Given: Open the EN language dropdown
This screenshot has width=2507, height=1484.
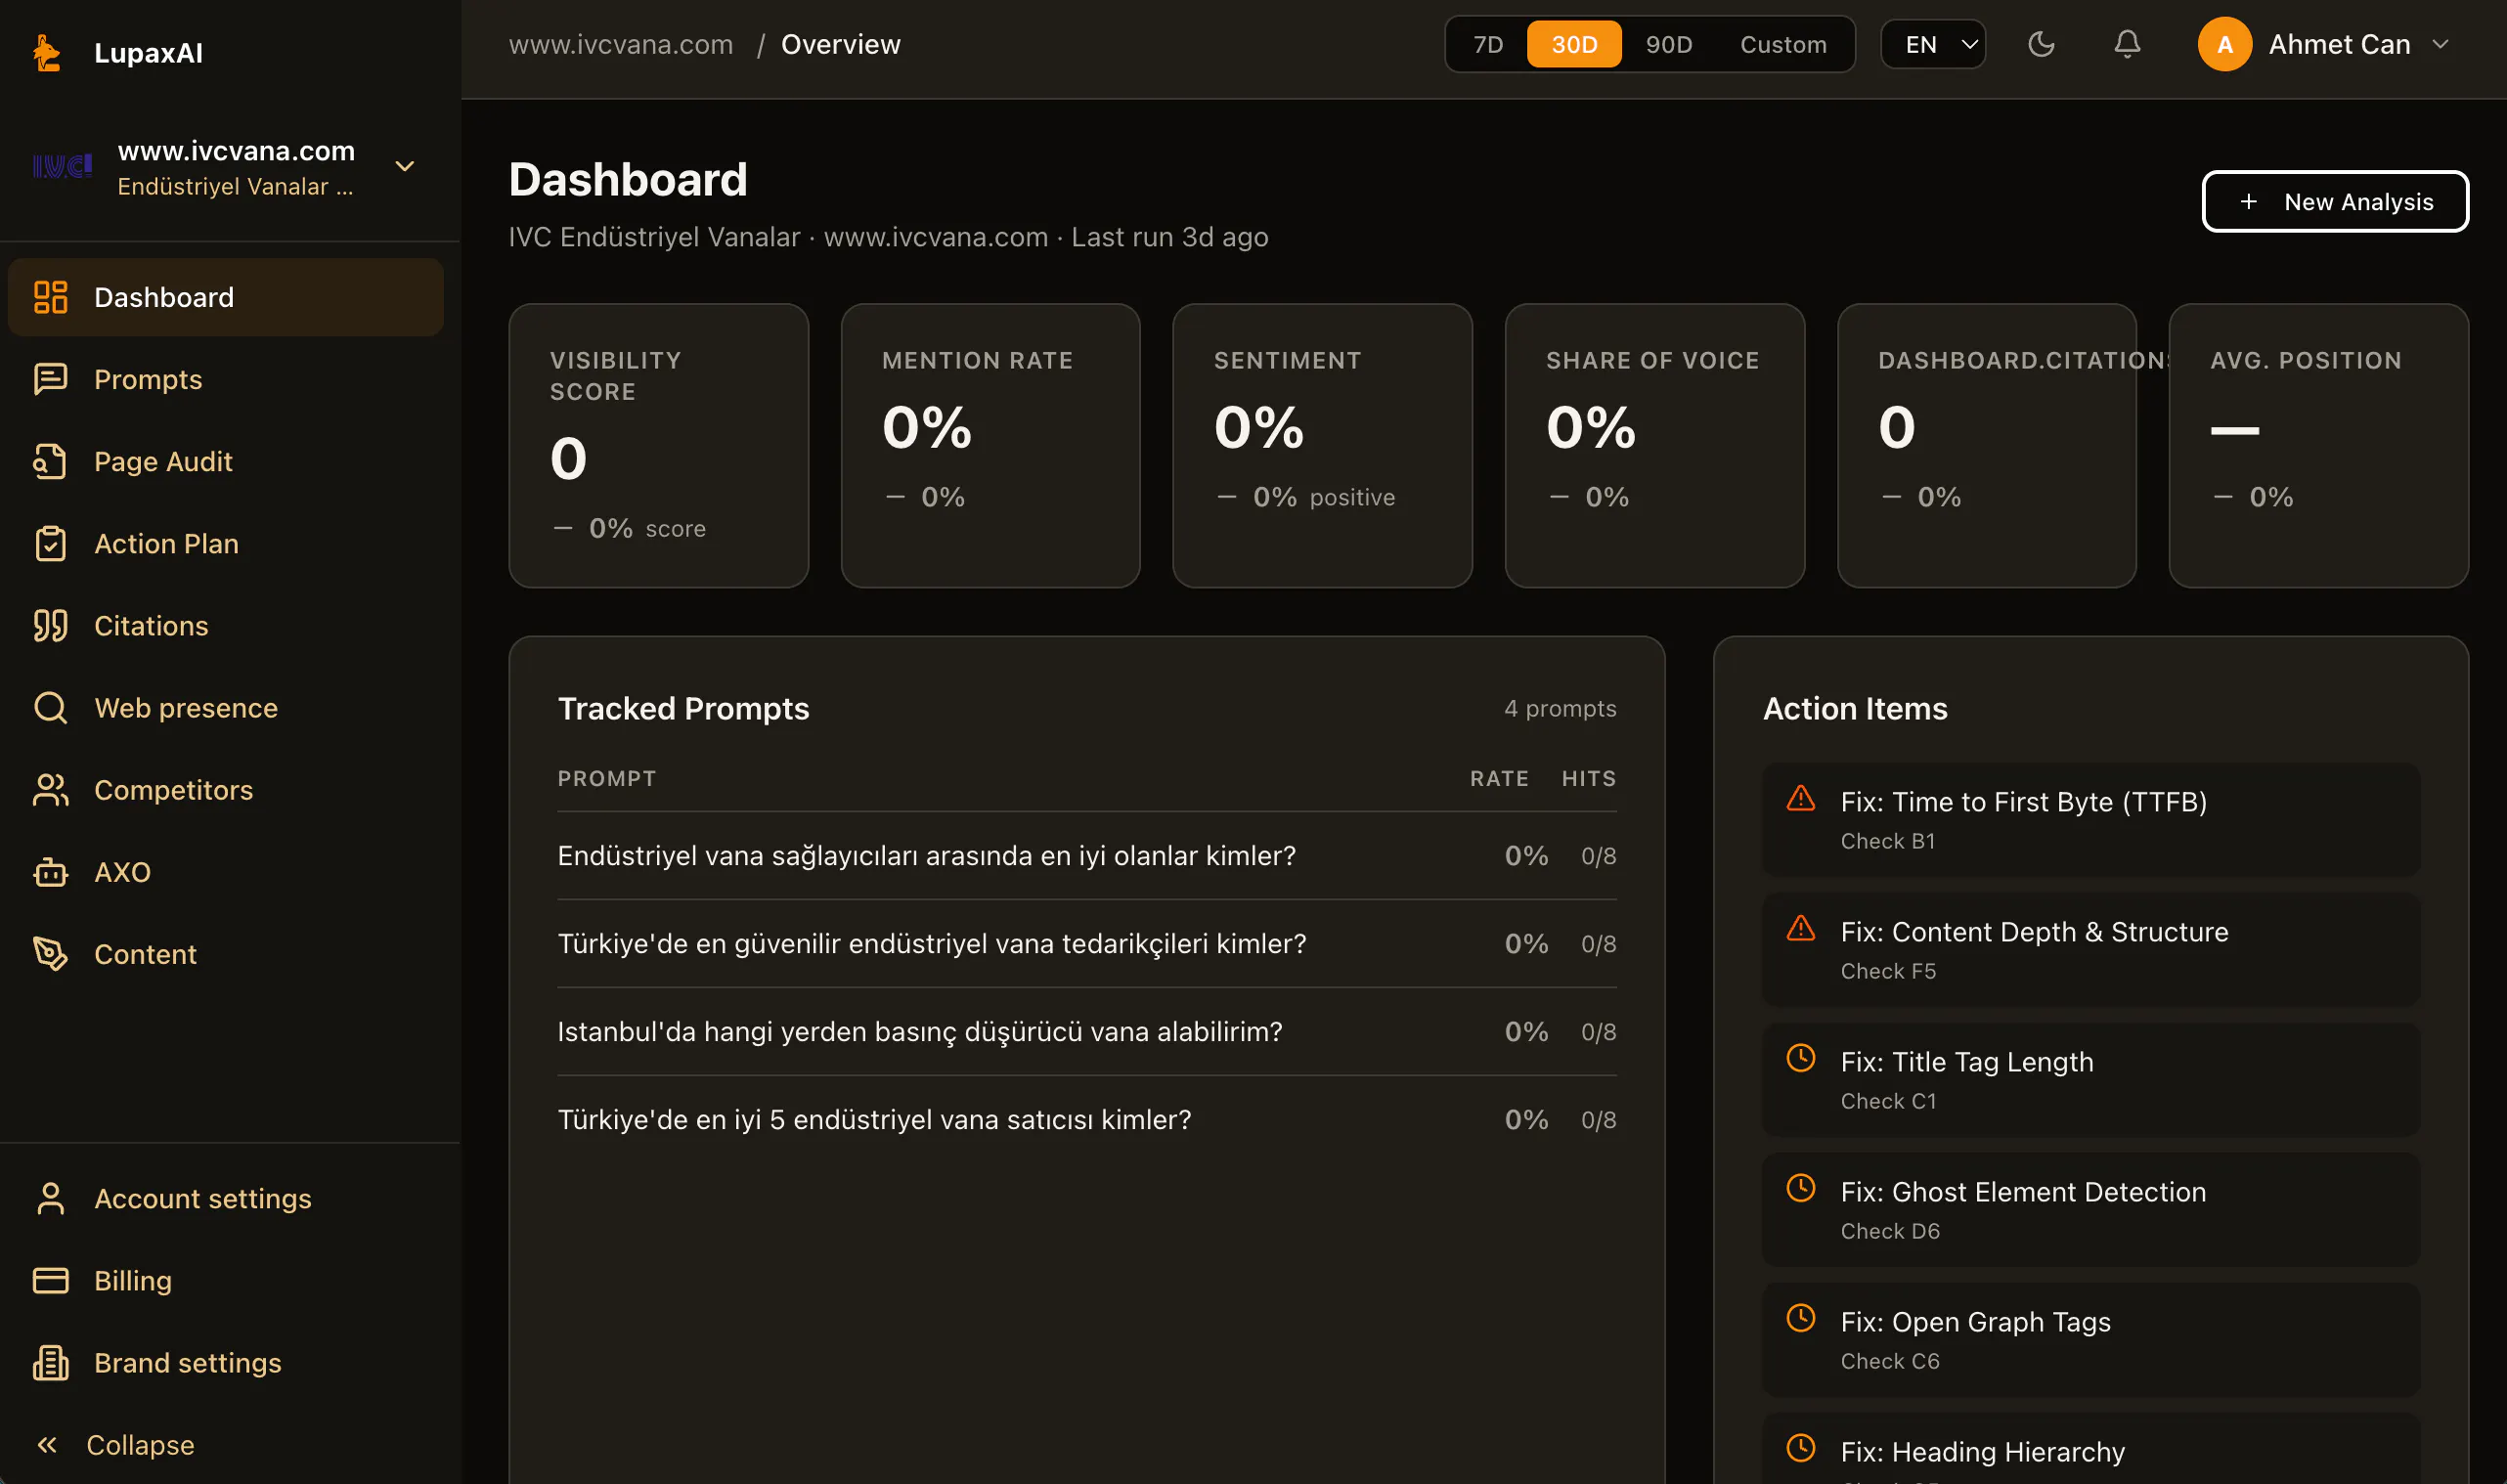Looking at the screenshot, I should pyautogui.click(x=1933, y=44).
